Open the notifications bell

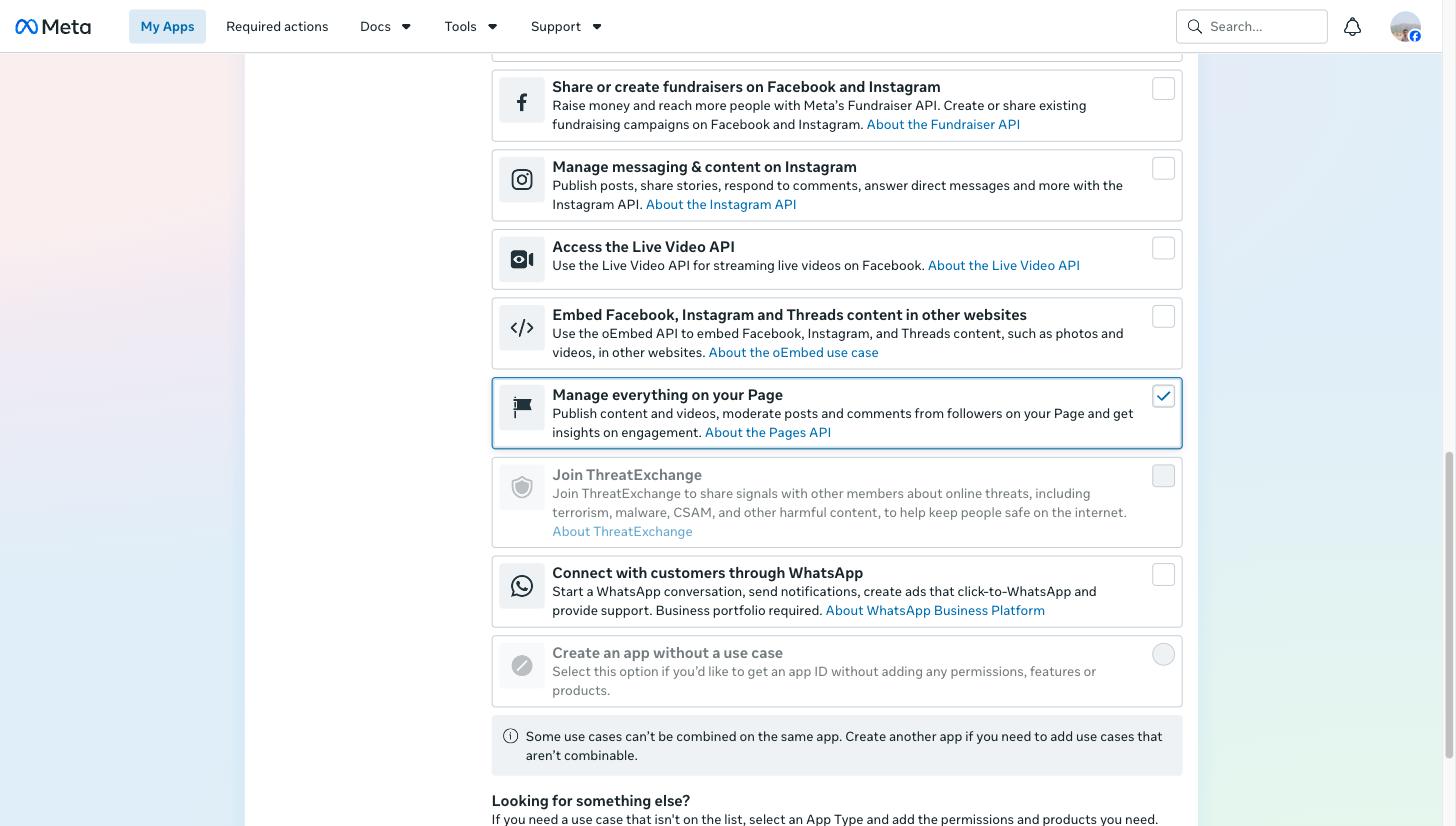pos(1352,27)
